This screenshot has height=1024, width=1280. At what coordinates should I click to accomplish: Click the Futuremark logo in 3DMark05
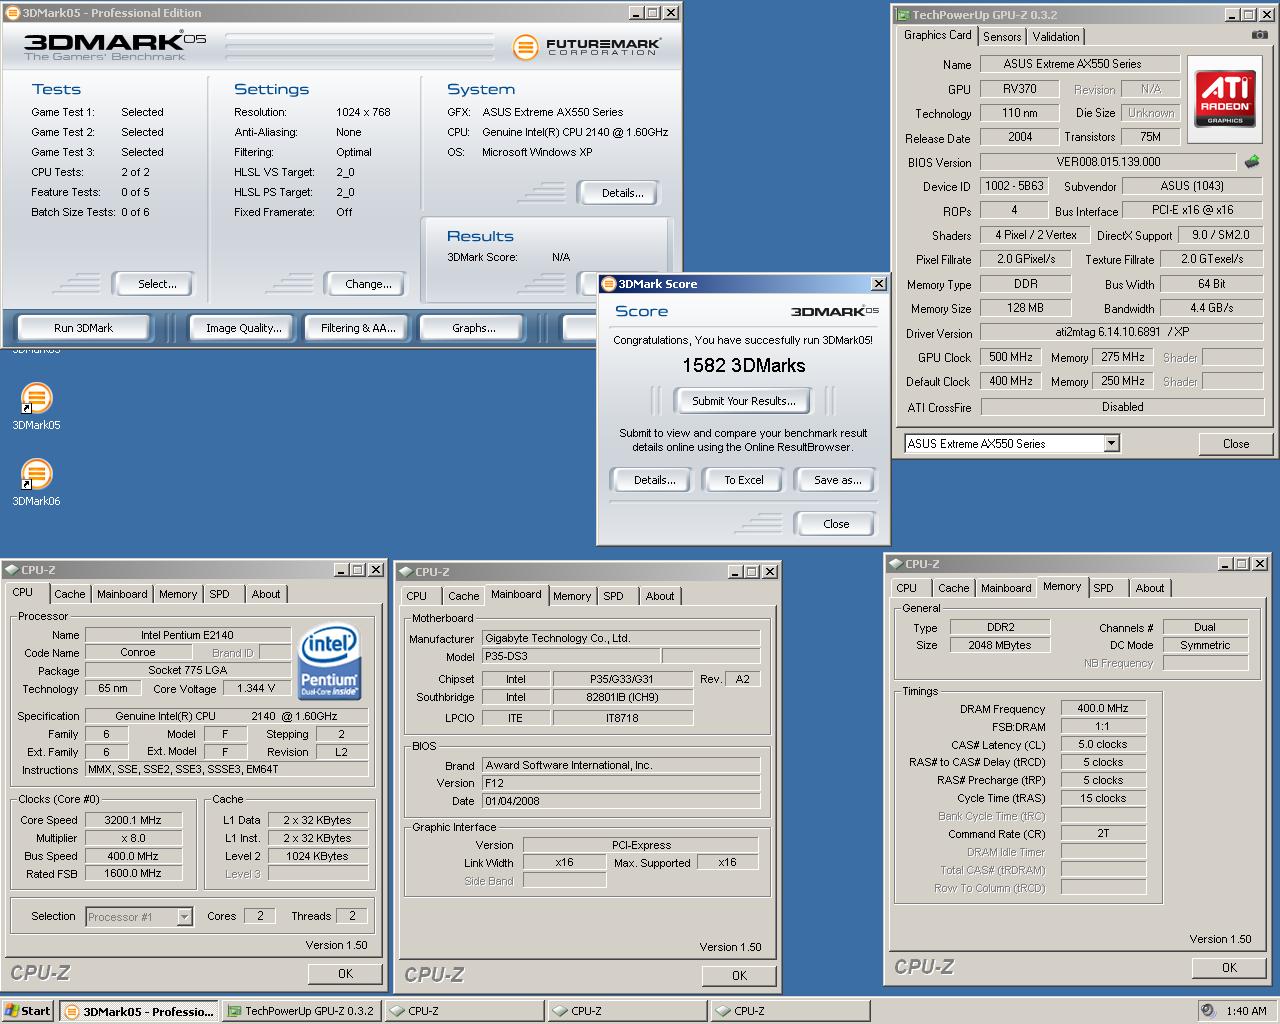tap(586, 47)
